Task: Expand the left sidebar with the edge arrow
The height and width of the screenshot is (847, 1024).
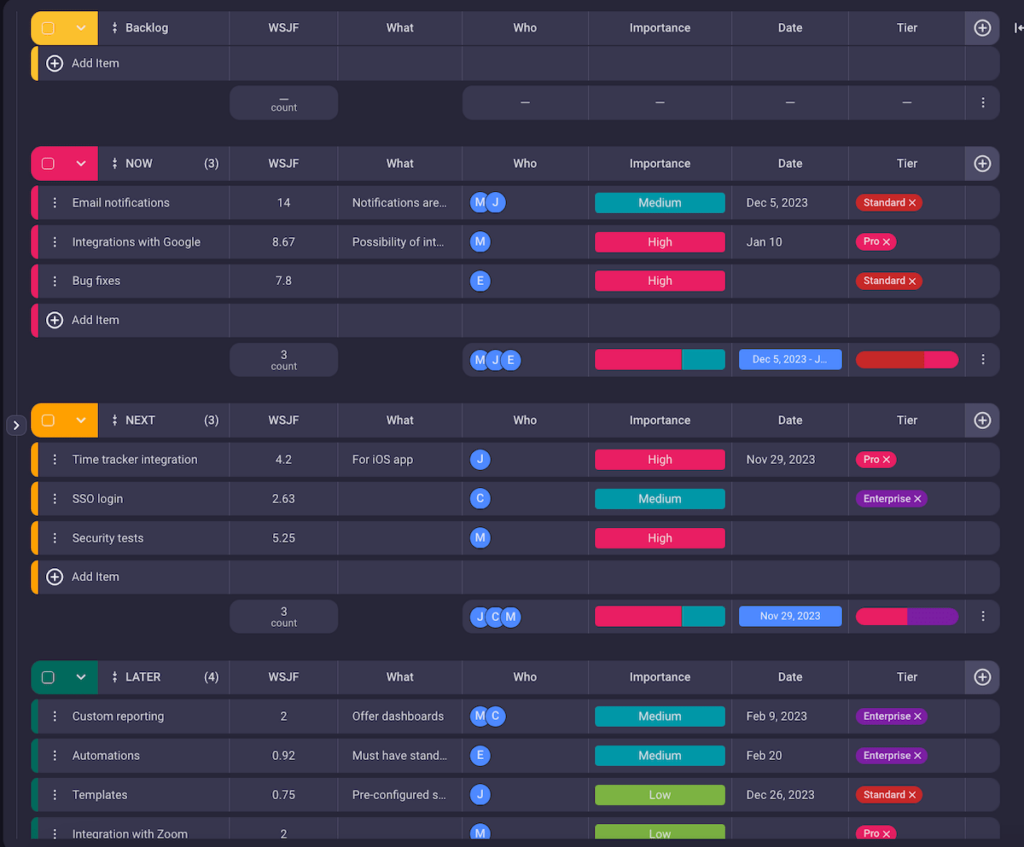Action: click(16, 424)
